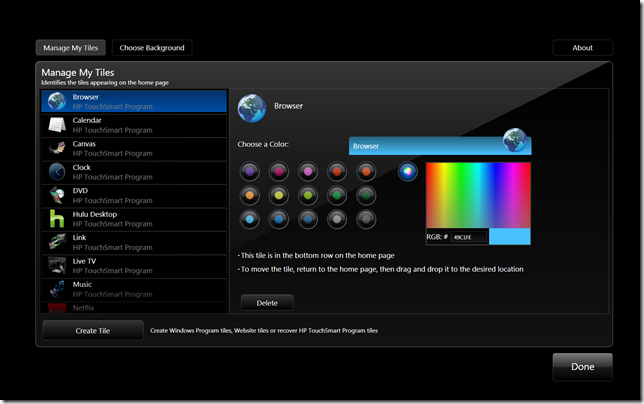Screen dimensions: 644x404
Task: Switch to Manage My Tiles tab
Action: 71,48
